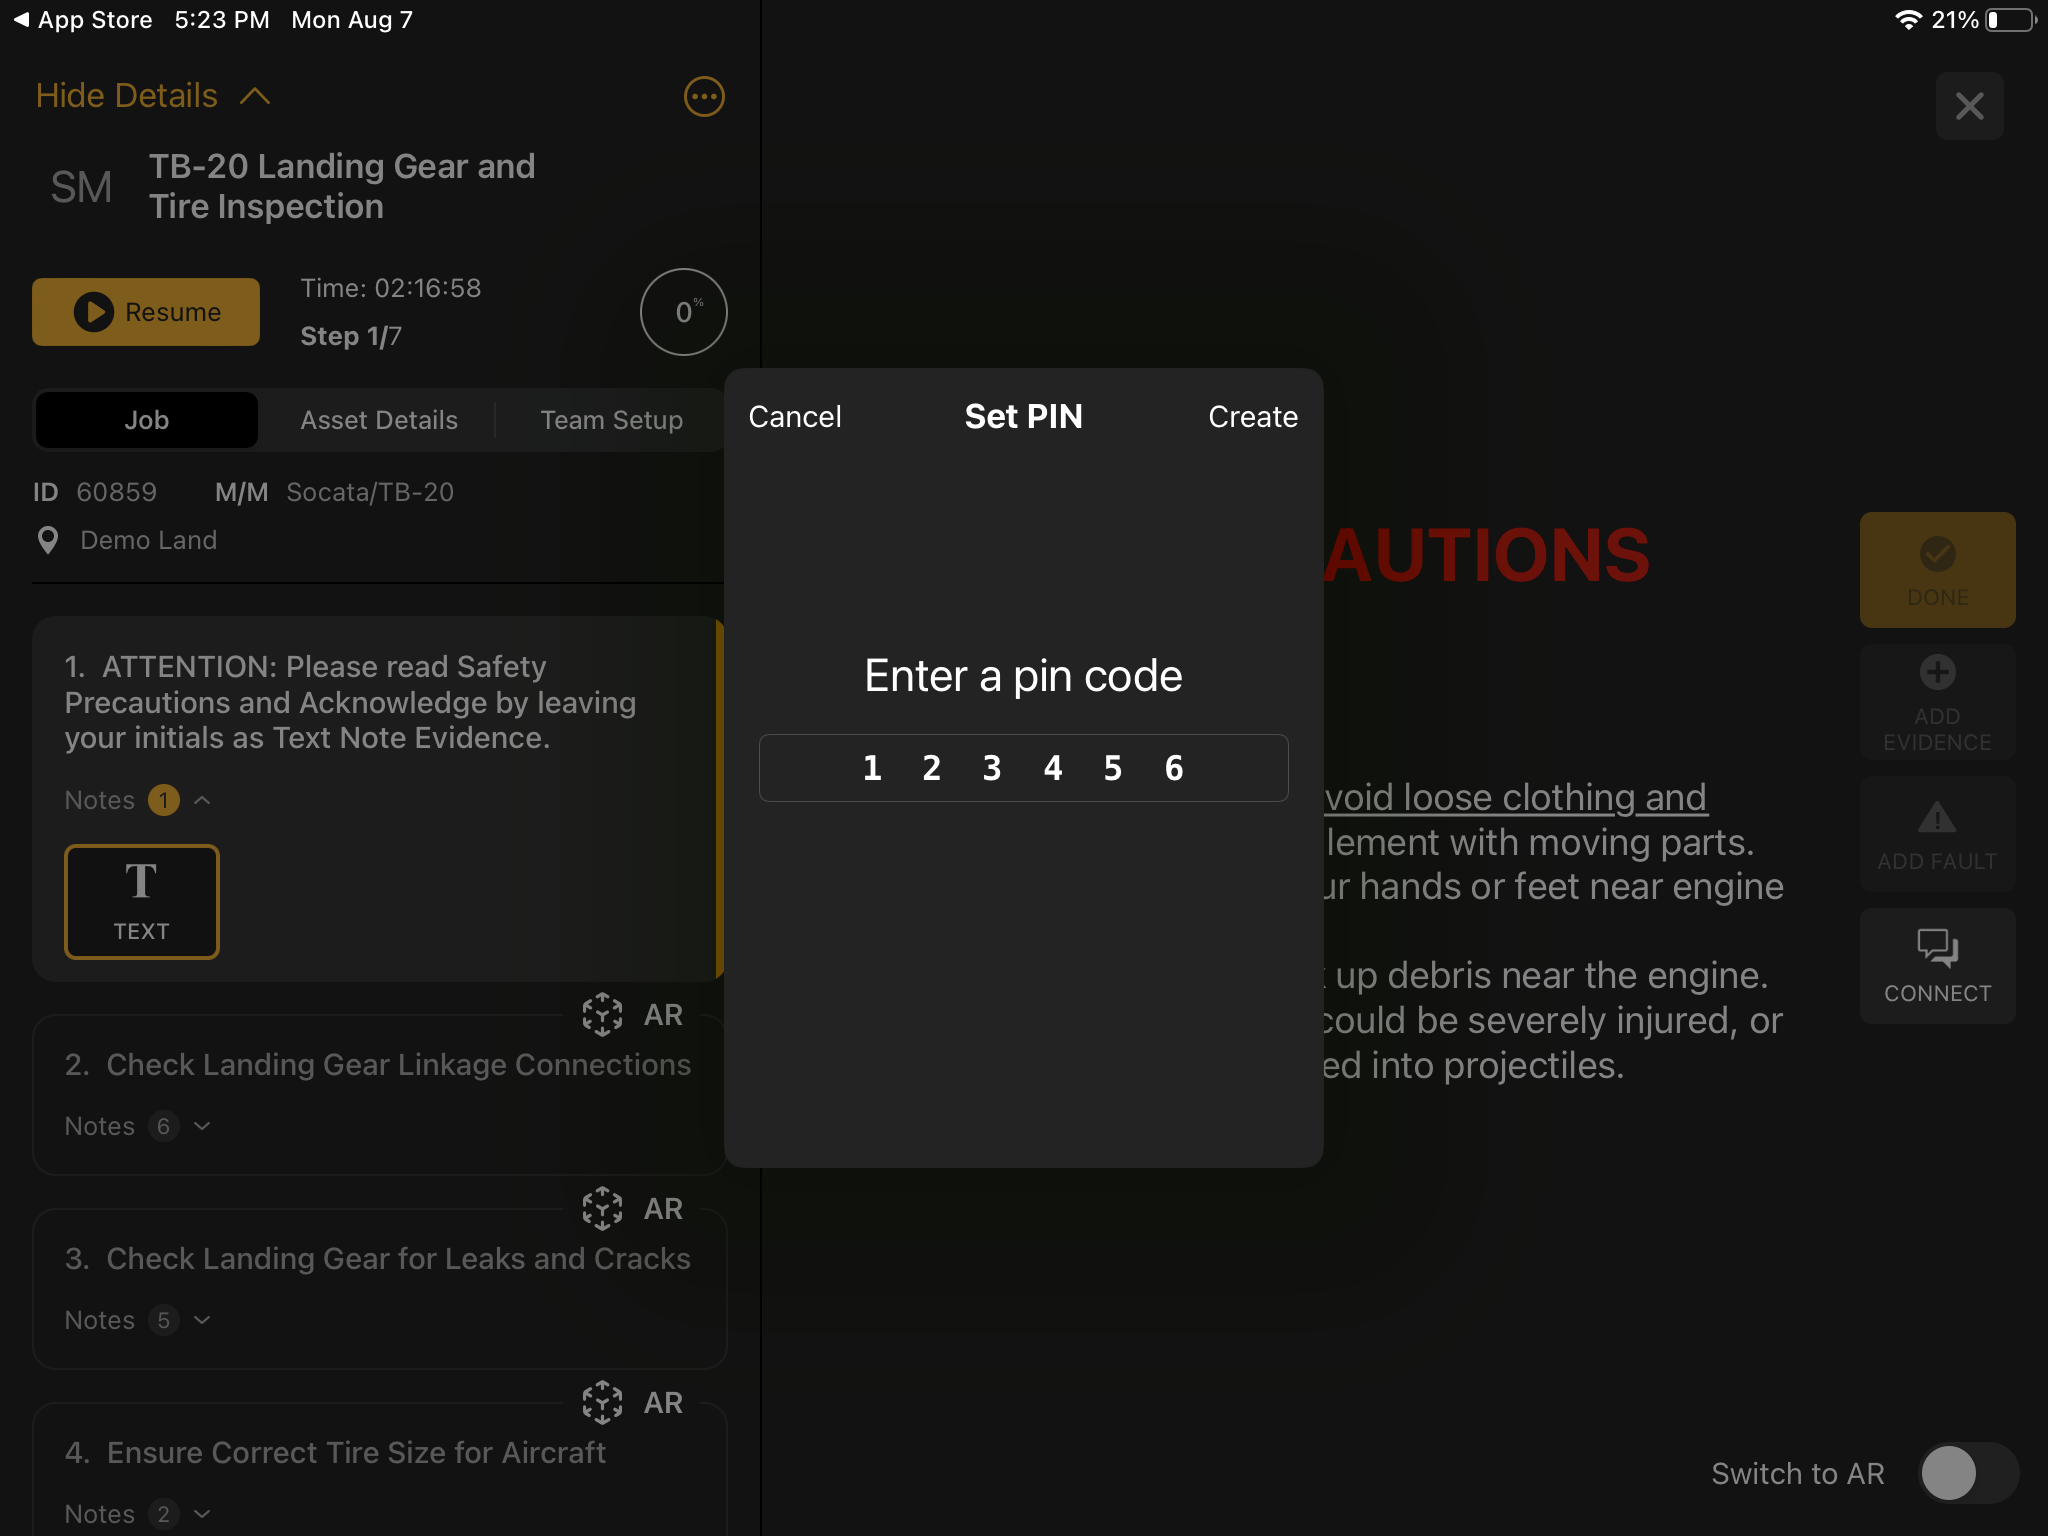Click Create in Set PIN dialog
Screen dimensions: 2048x1536
tap(1252, 417)
